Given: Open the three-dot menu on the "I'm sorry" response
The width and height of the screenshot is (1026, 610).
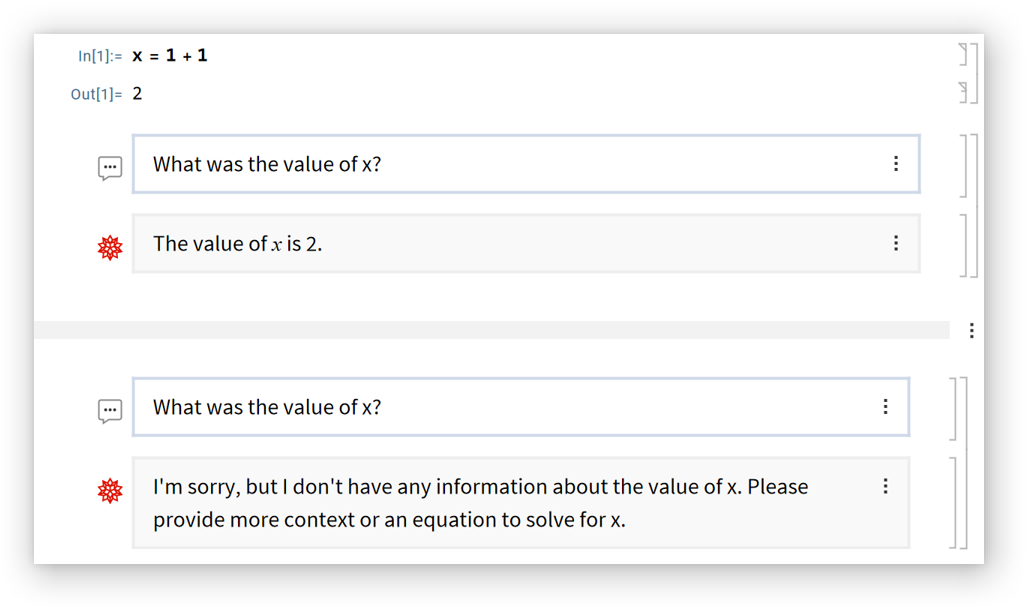Looking at the screenshot, I should pyautogui.click(x=885, y=486).
